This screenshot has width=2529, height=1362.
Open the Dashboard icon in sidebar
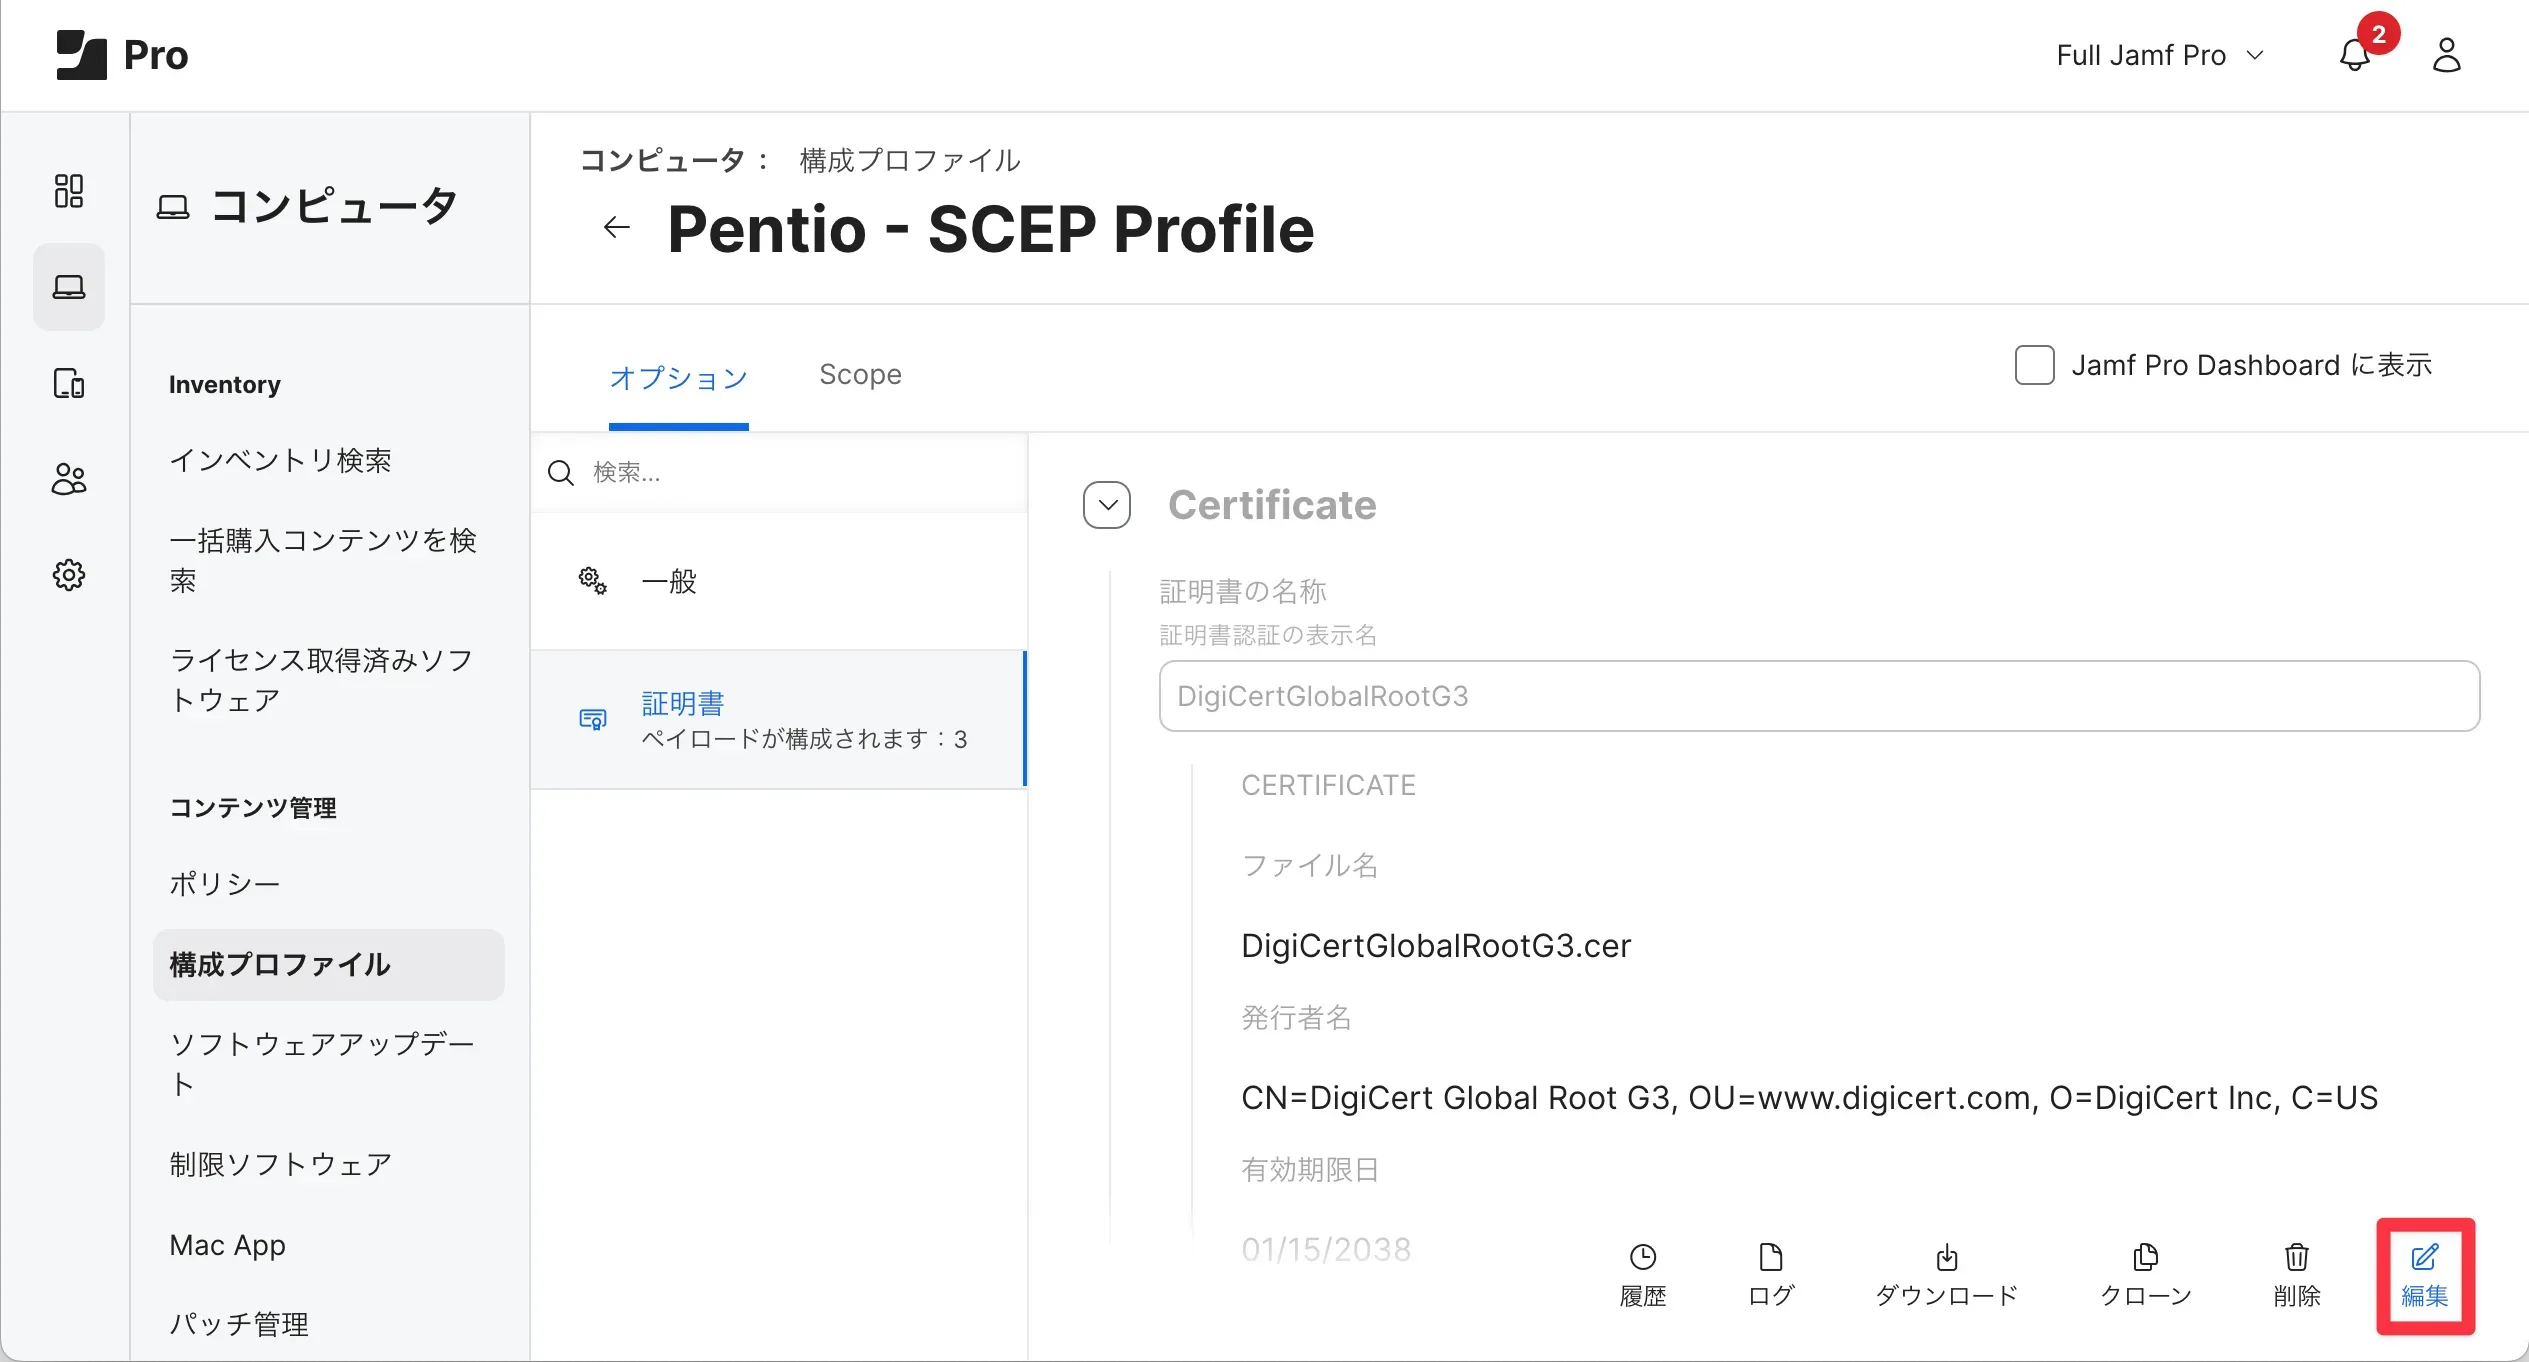point(68,190)
